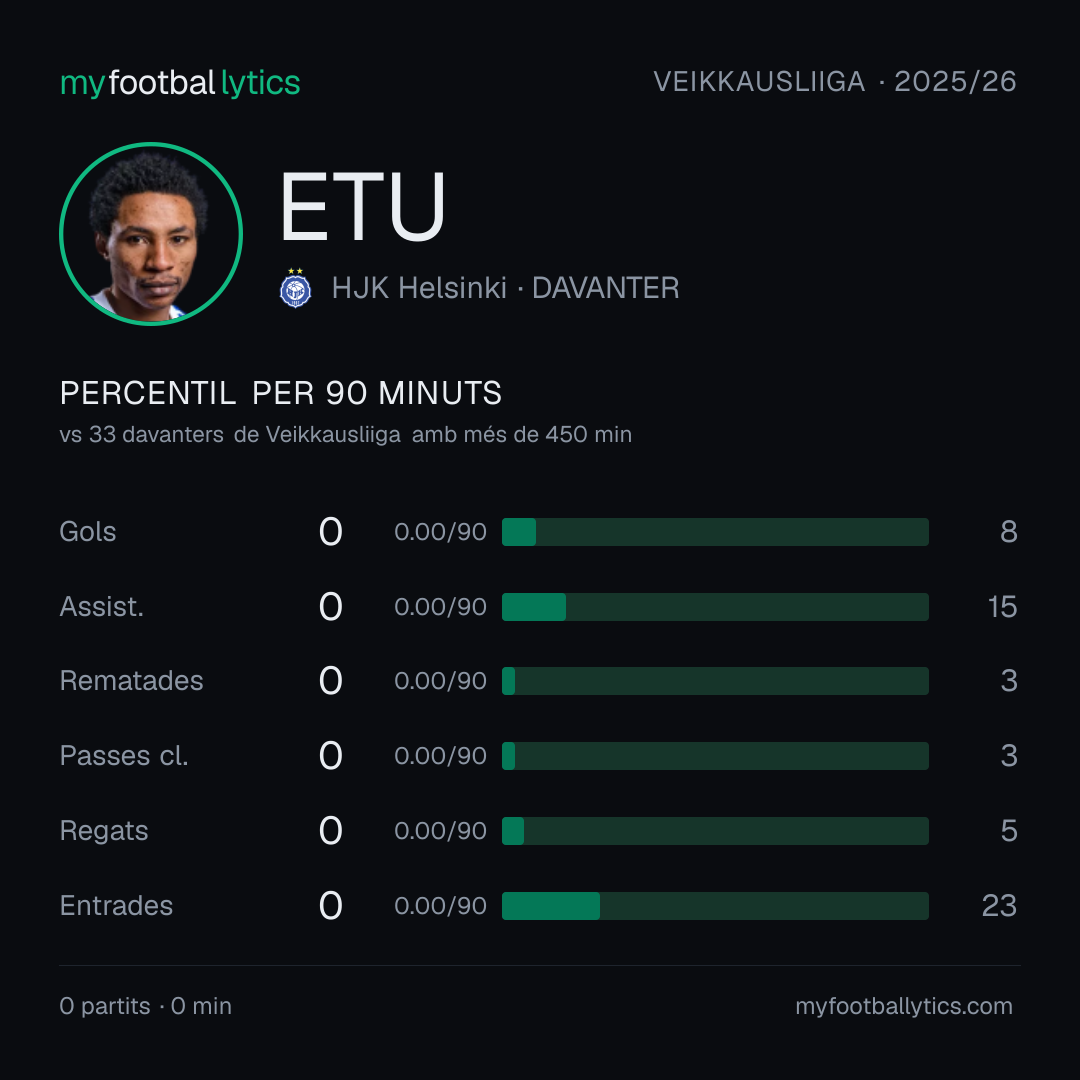Click the Entrades percentile value 23
This screenshot has height=1080, width=1080.
pyautogui.click(x=999, y=906)
